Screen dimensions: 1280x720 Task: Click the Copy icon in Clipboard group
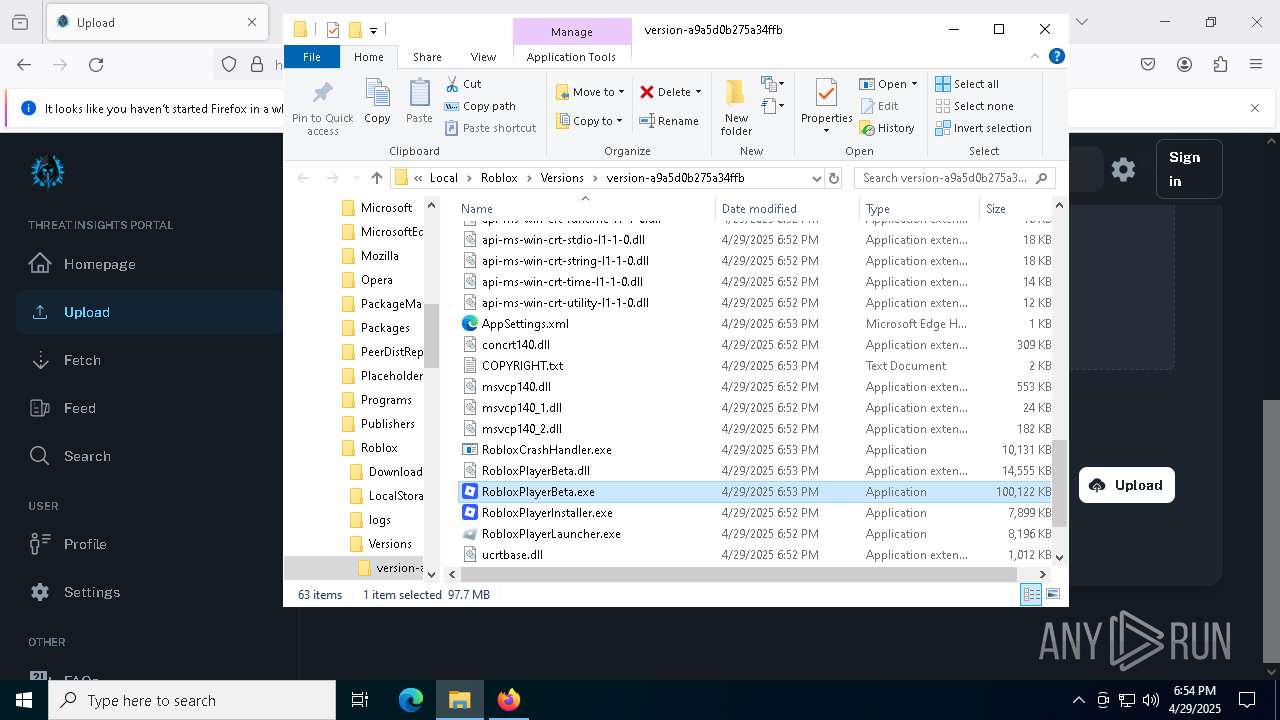tap(377, 101)
